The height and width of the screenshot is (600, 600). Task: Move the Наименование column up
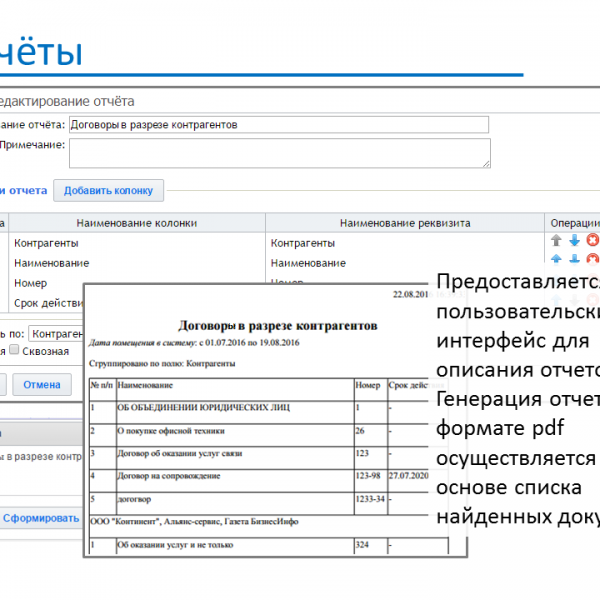tap(556, 261)
